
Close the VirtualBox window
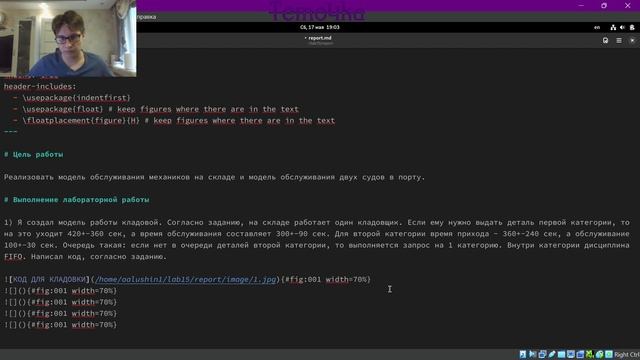627,6
